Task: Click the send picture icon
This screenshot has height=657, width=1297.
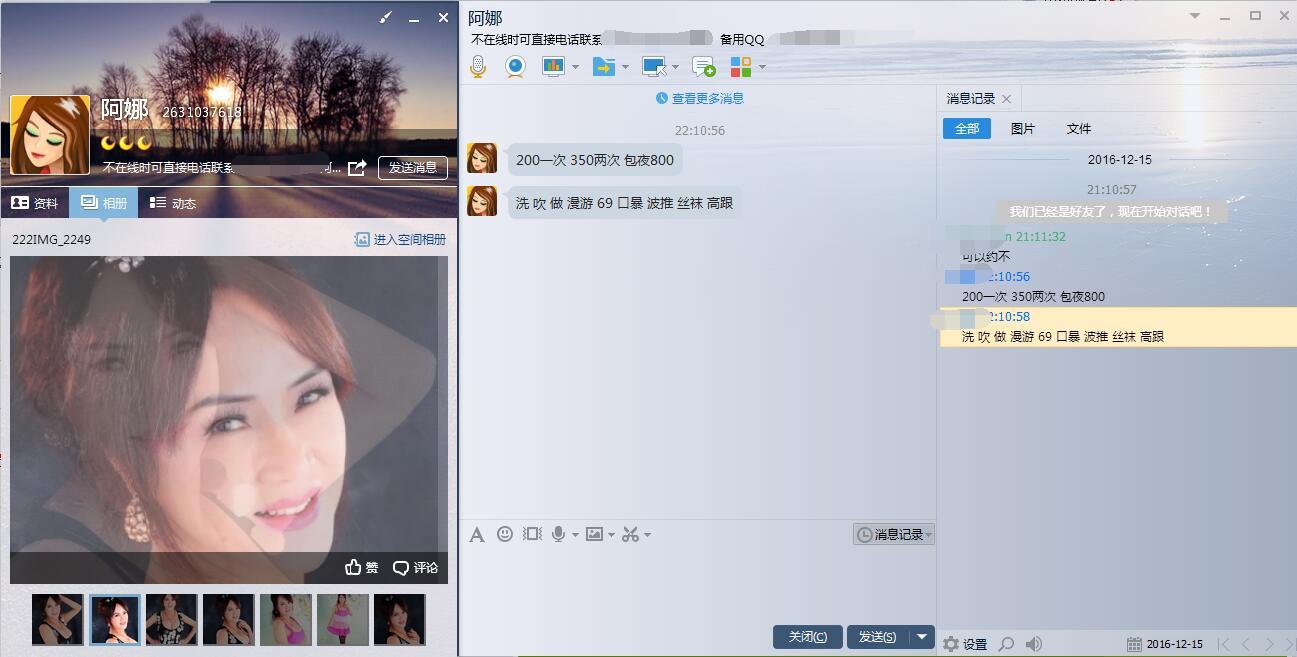Action: (x=594, y=534)
